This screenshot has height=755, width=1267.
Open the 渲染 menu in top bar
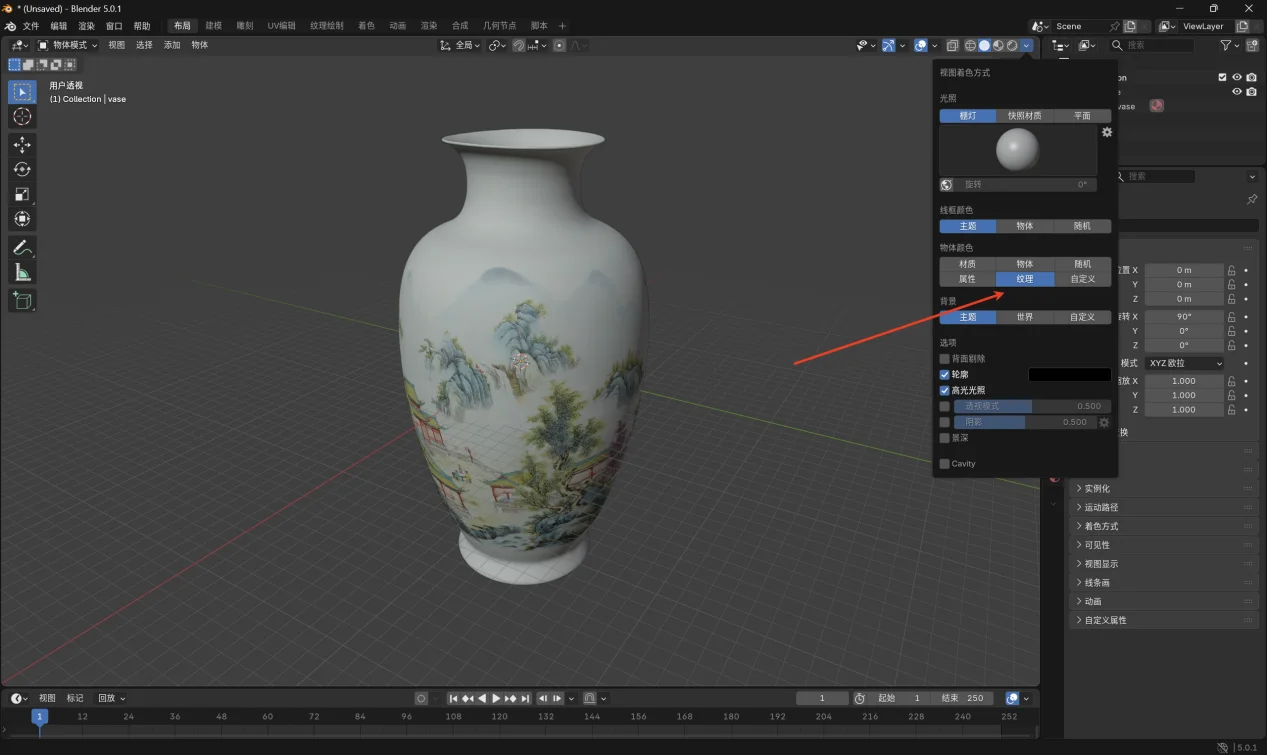pos(86,26)
